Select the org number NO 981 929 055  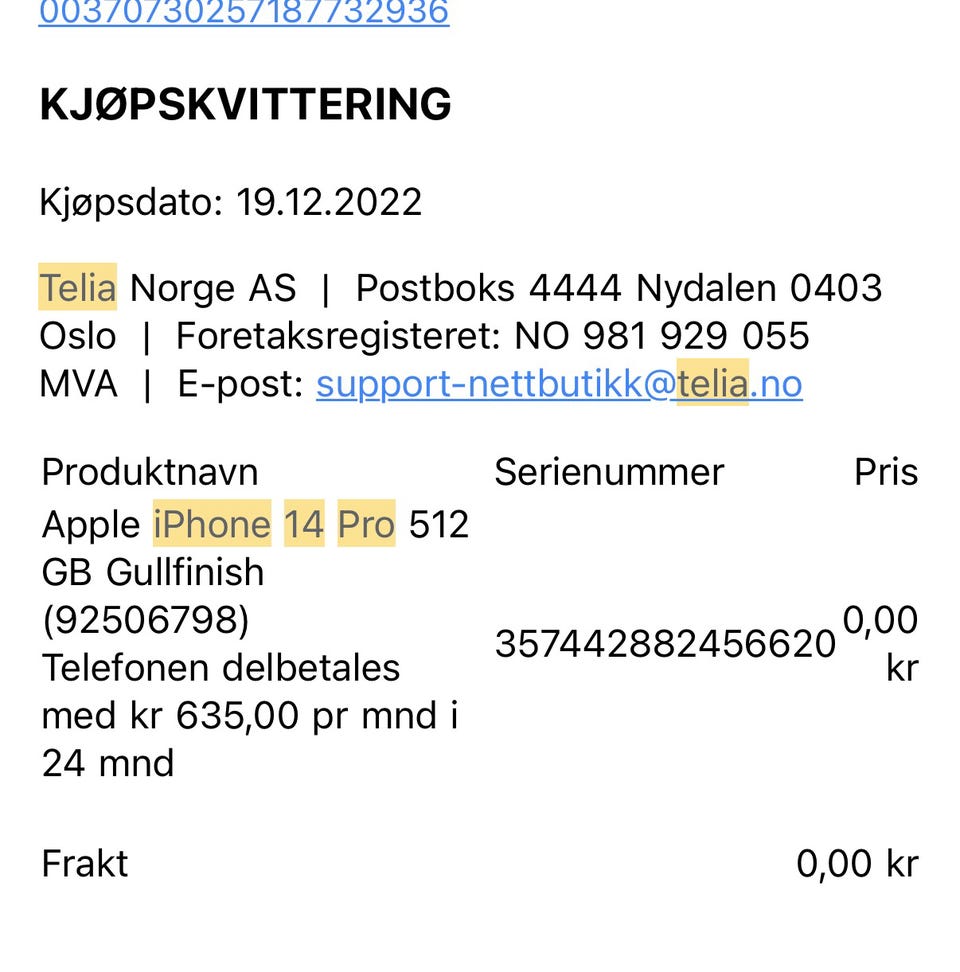[661, 335]
